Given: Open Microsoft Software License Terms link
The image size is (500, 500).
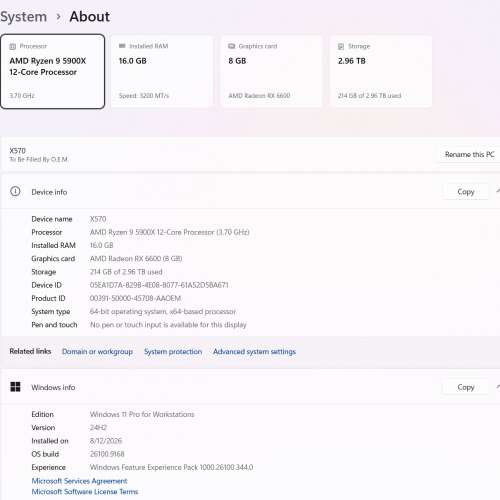Looking at the screenshot, I should (x=85, y=491).
